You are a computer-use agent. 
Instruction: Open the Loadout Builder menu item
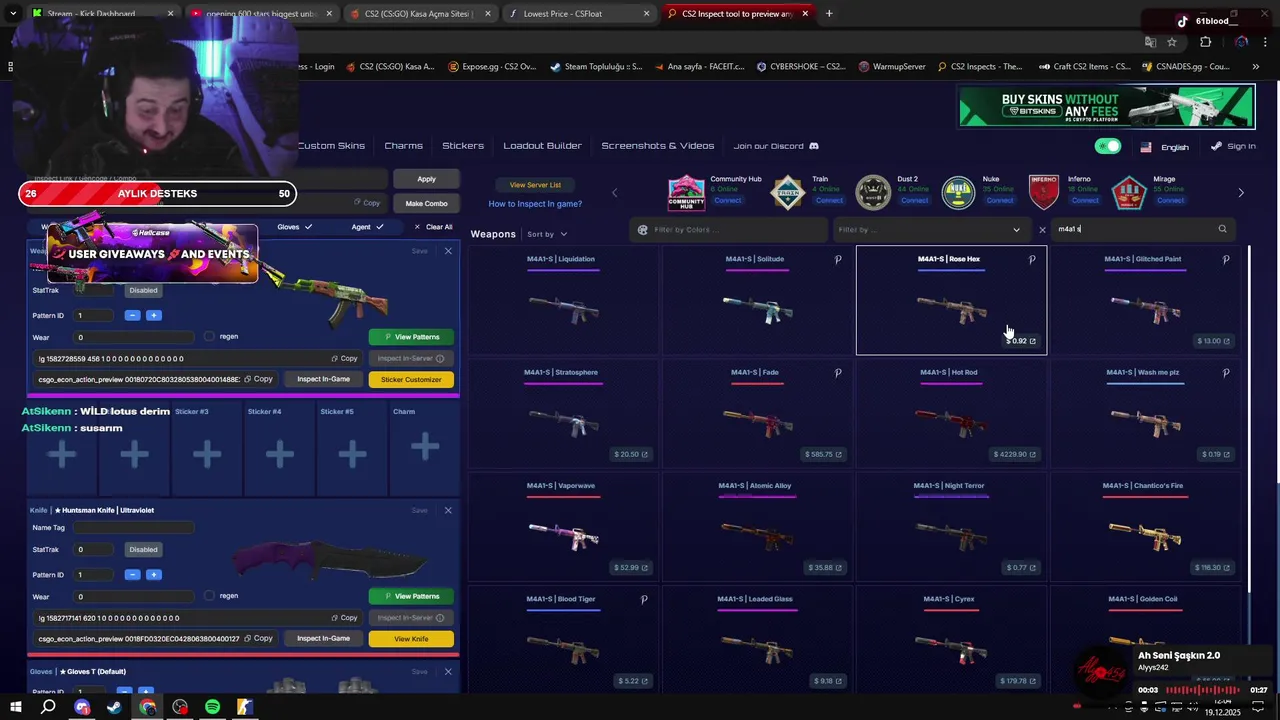click(x=542, y=146)
